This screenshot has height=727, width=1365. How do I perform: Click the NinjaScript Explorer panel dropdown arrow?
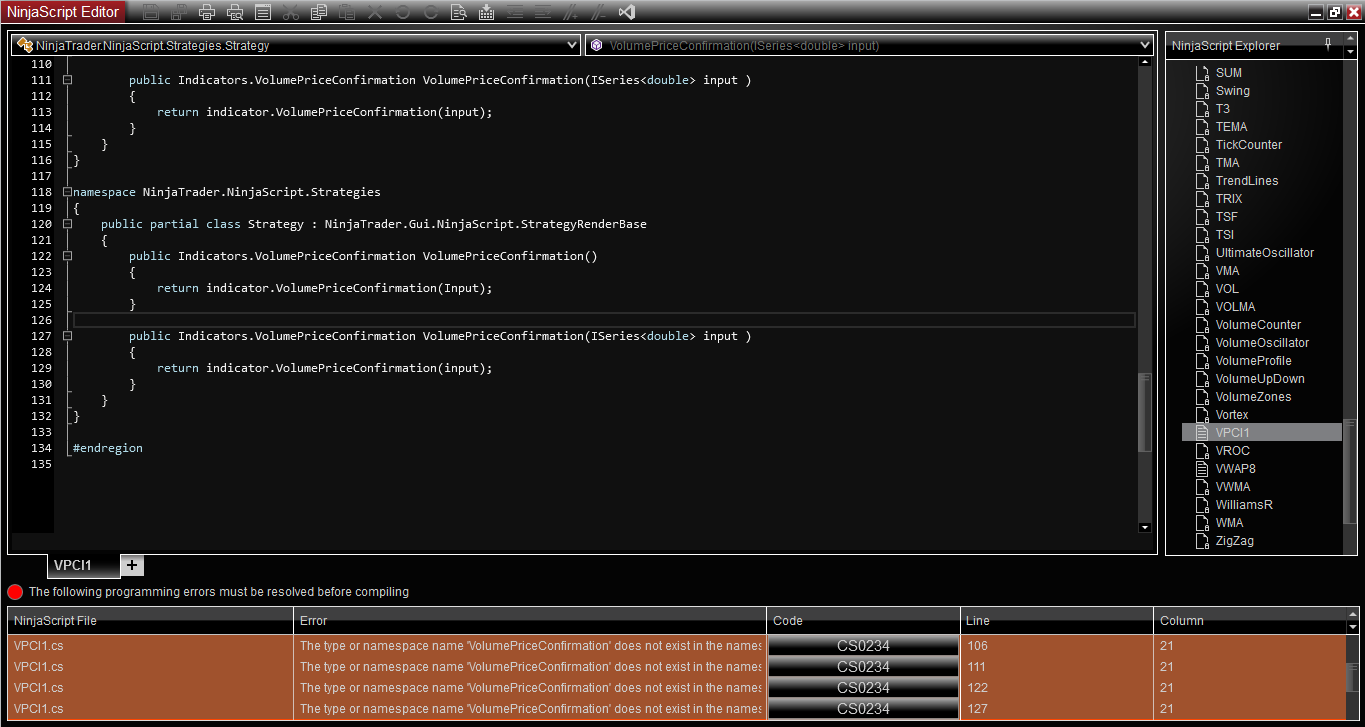(x=1348, y=50)
